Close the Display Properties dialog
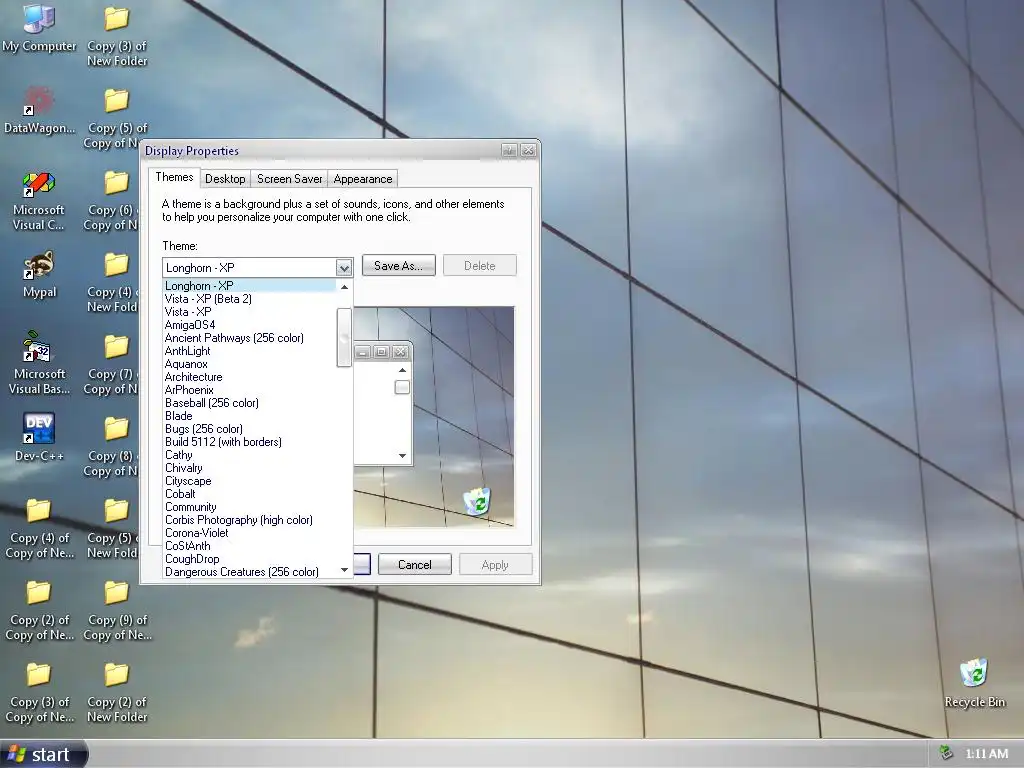The height and width of the screenshot is (768, 1024). (528, 150)
